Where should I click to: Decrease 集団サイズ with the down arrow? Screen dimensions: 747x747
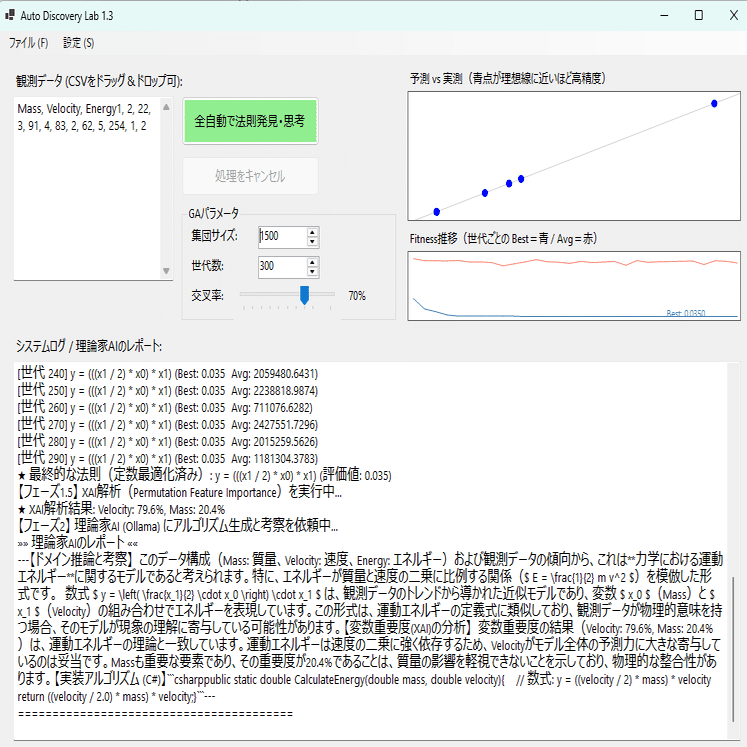[312, 242]
